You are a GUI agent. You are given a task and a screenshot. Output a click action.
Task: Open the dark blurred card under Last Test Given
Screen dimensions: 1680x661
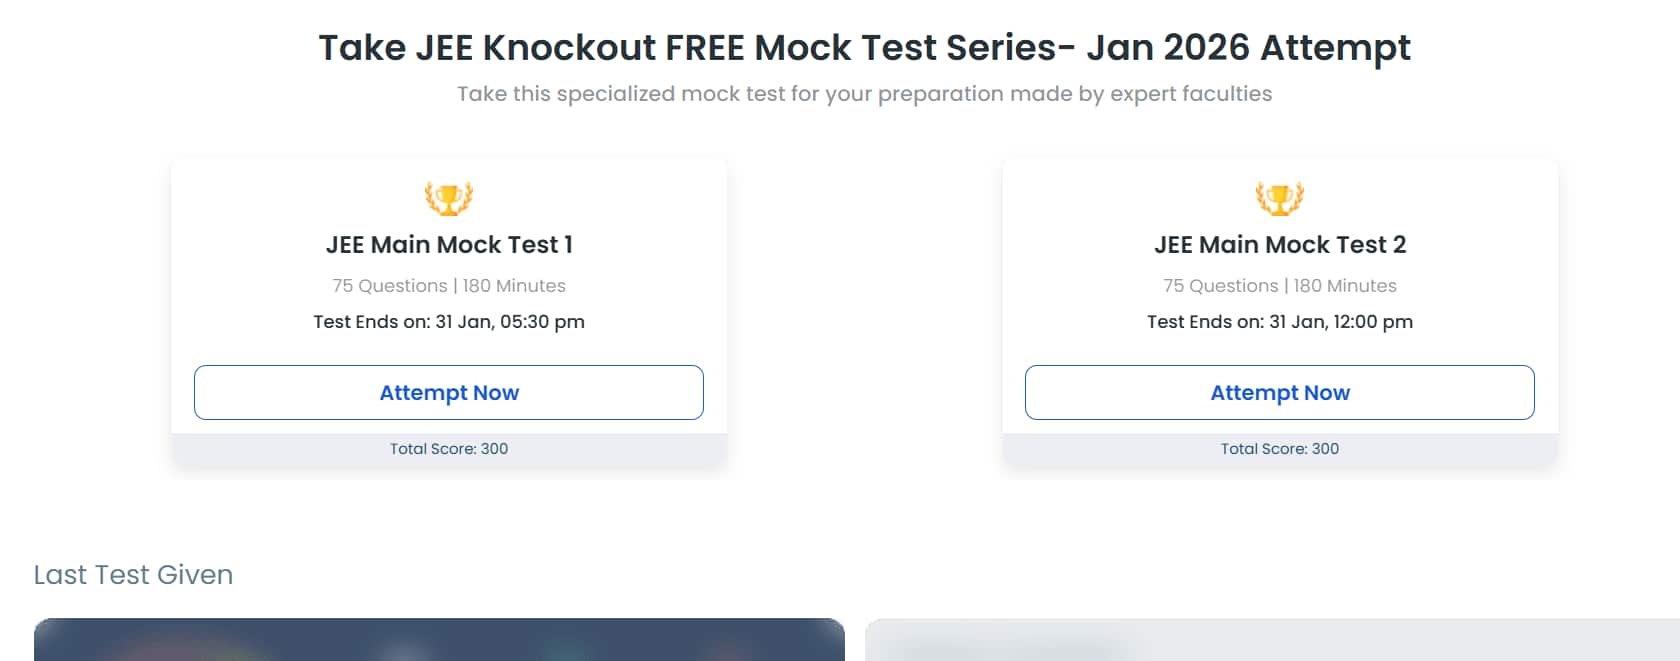(439, 640)
